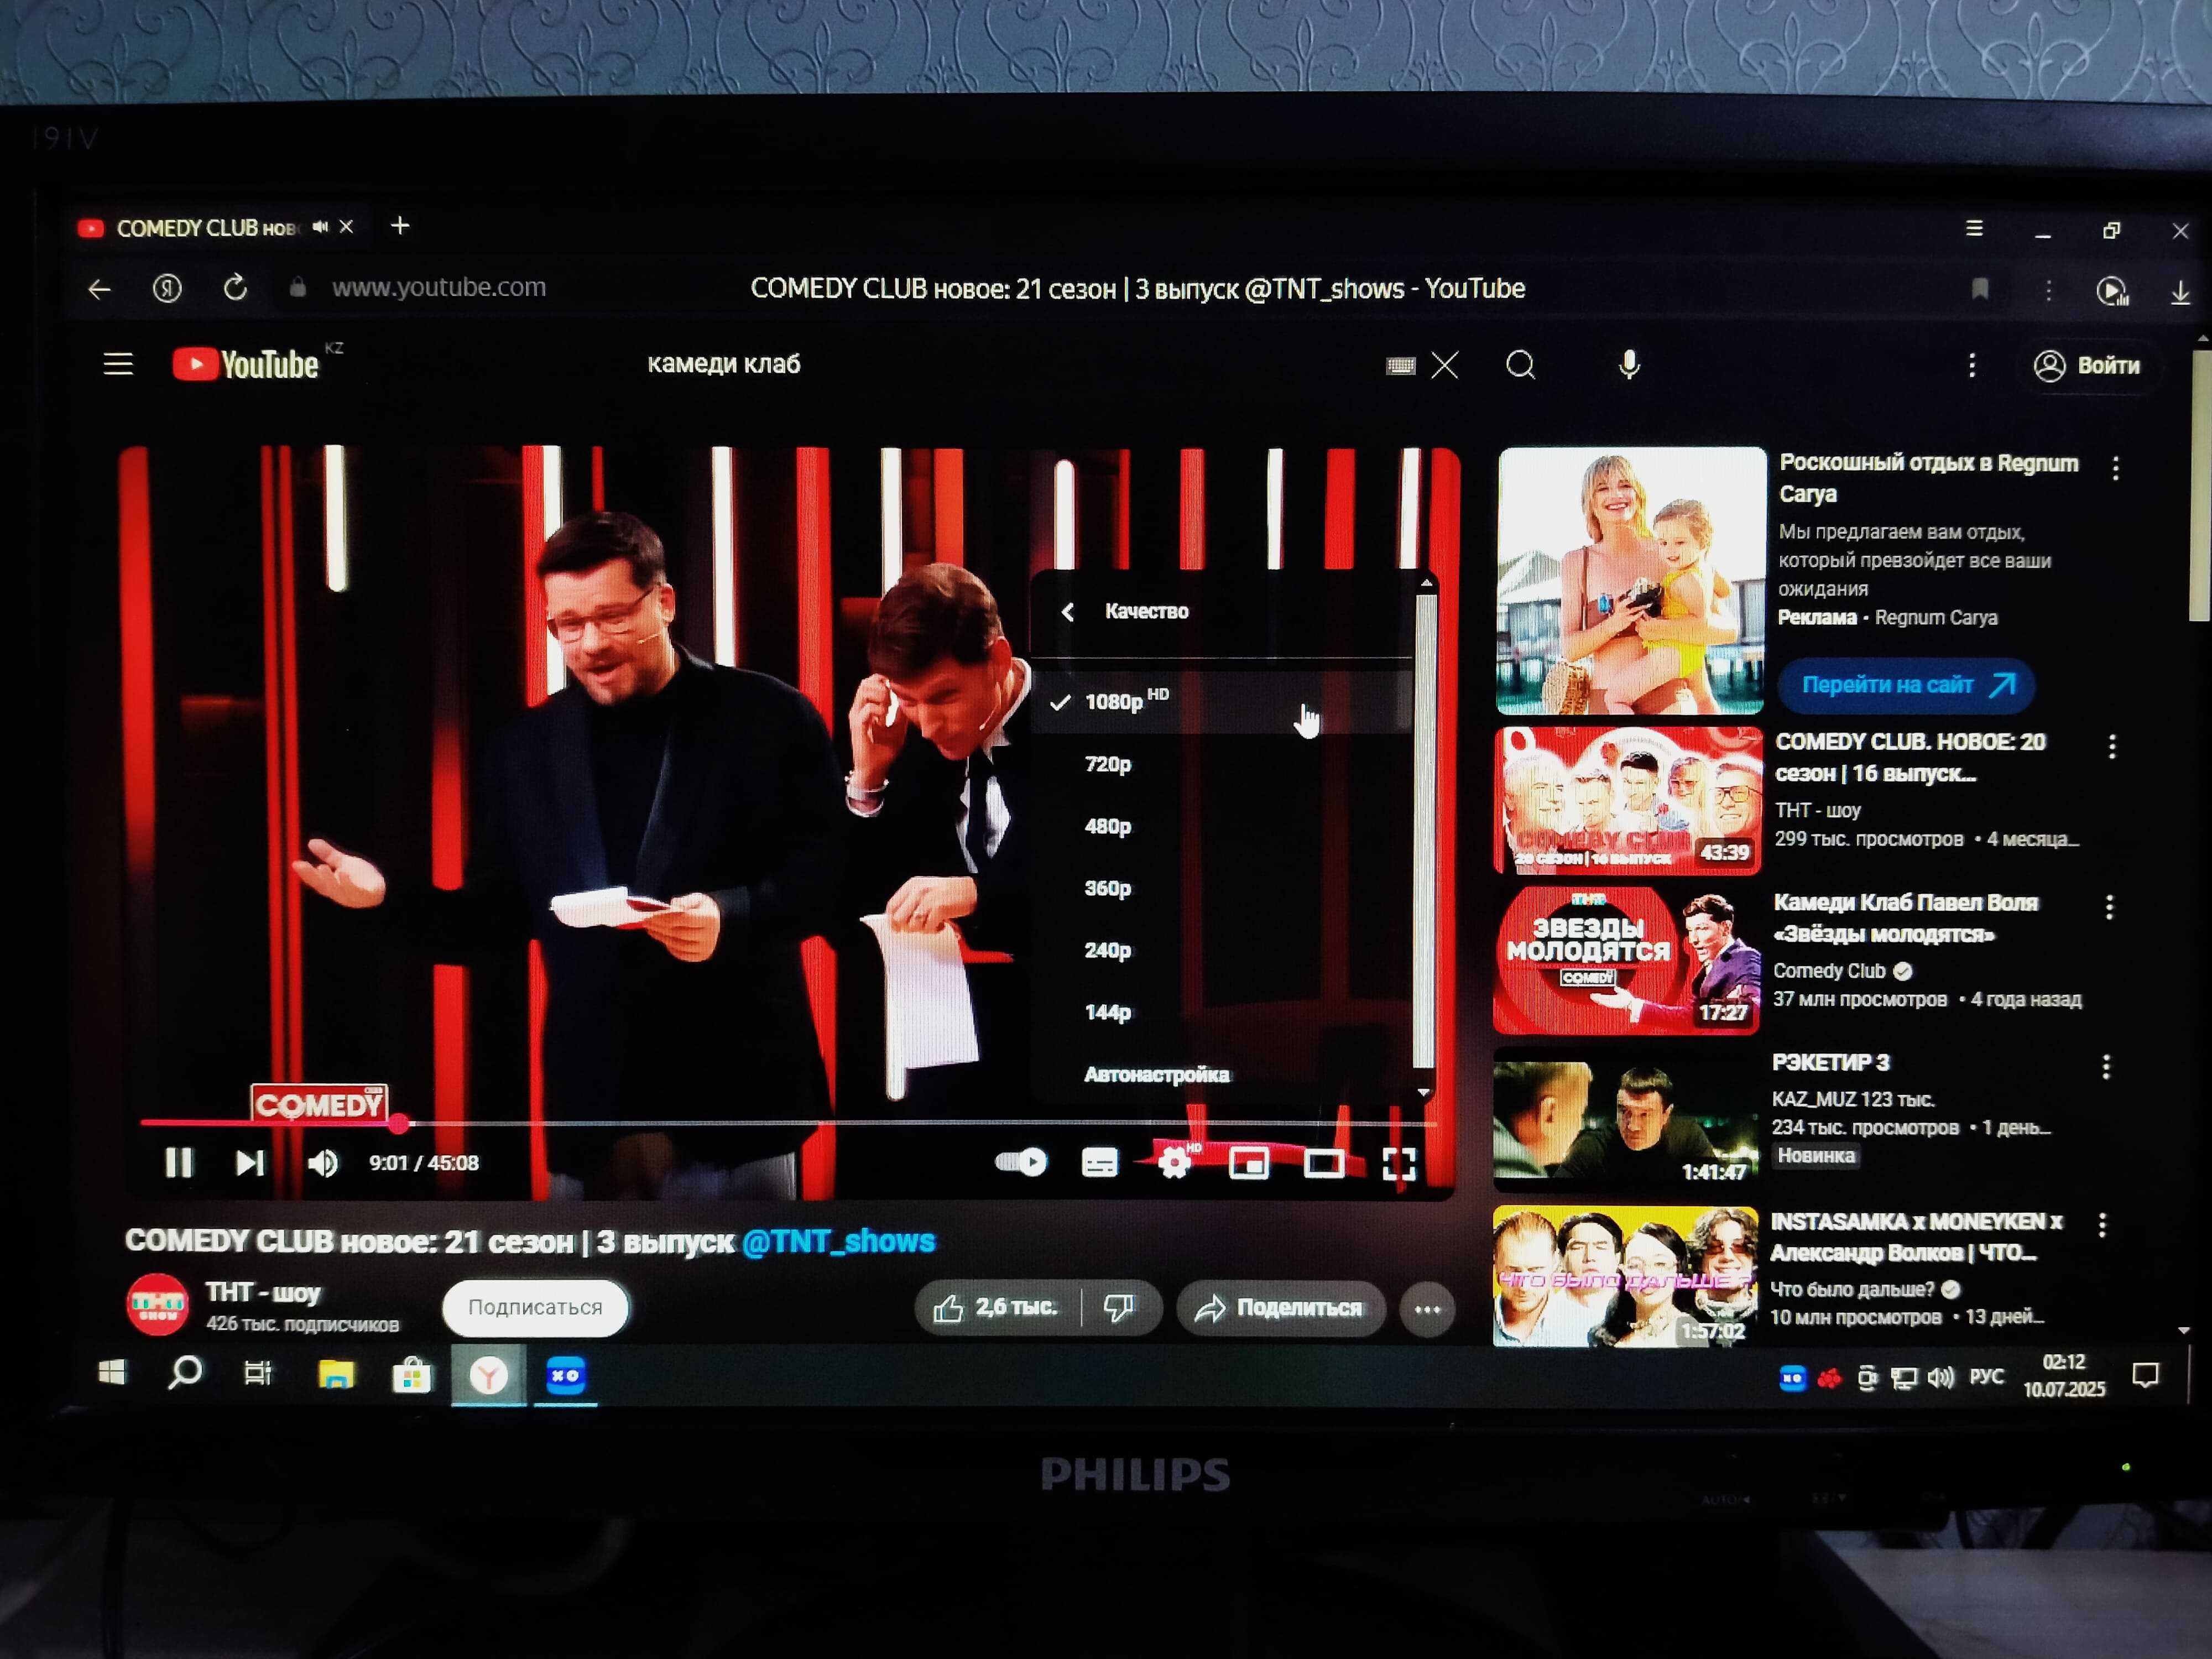The height and width of the screenshot is (1659, 2212).
Task: Open options for РЭКЕТИР 3 video
Action: coord(2106,1067)
